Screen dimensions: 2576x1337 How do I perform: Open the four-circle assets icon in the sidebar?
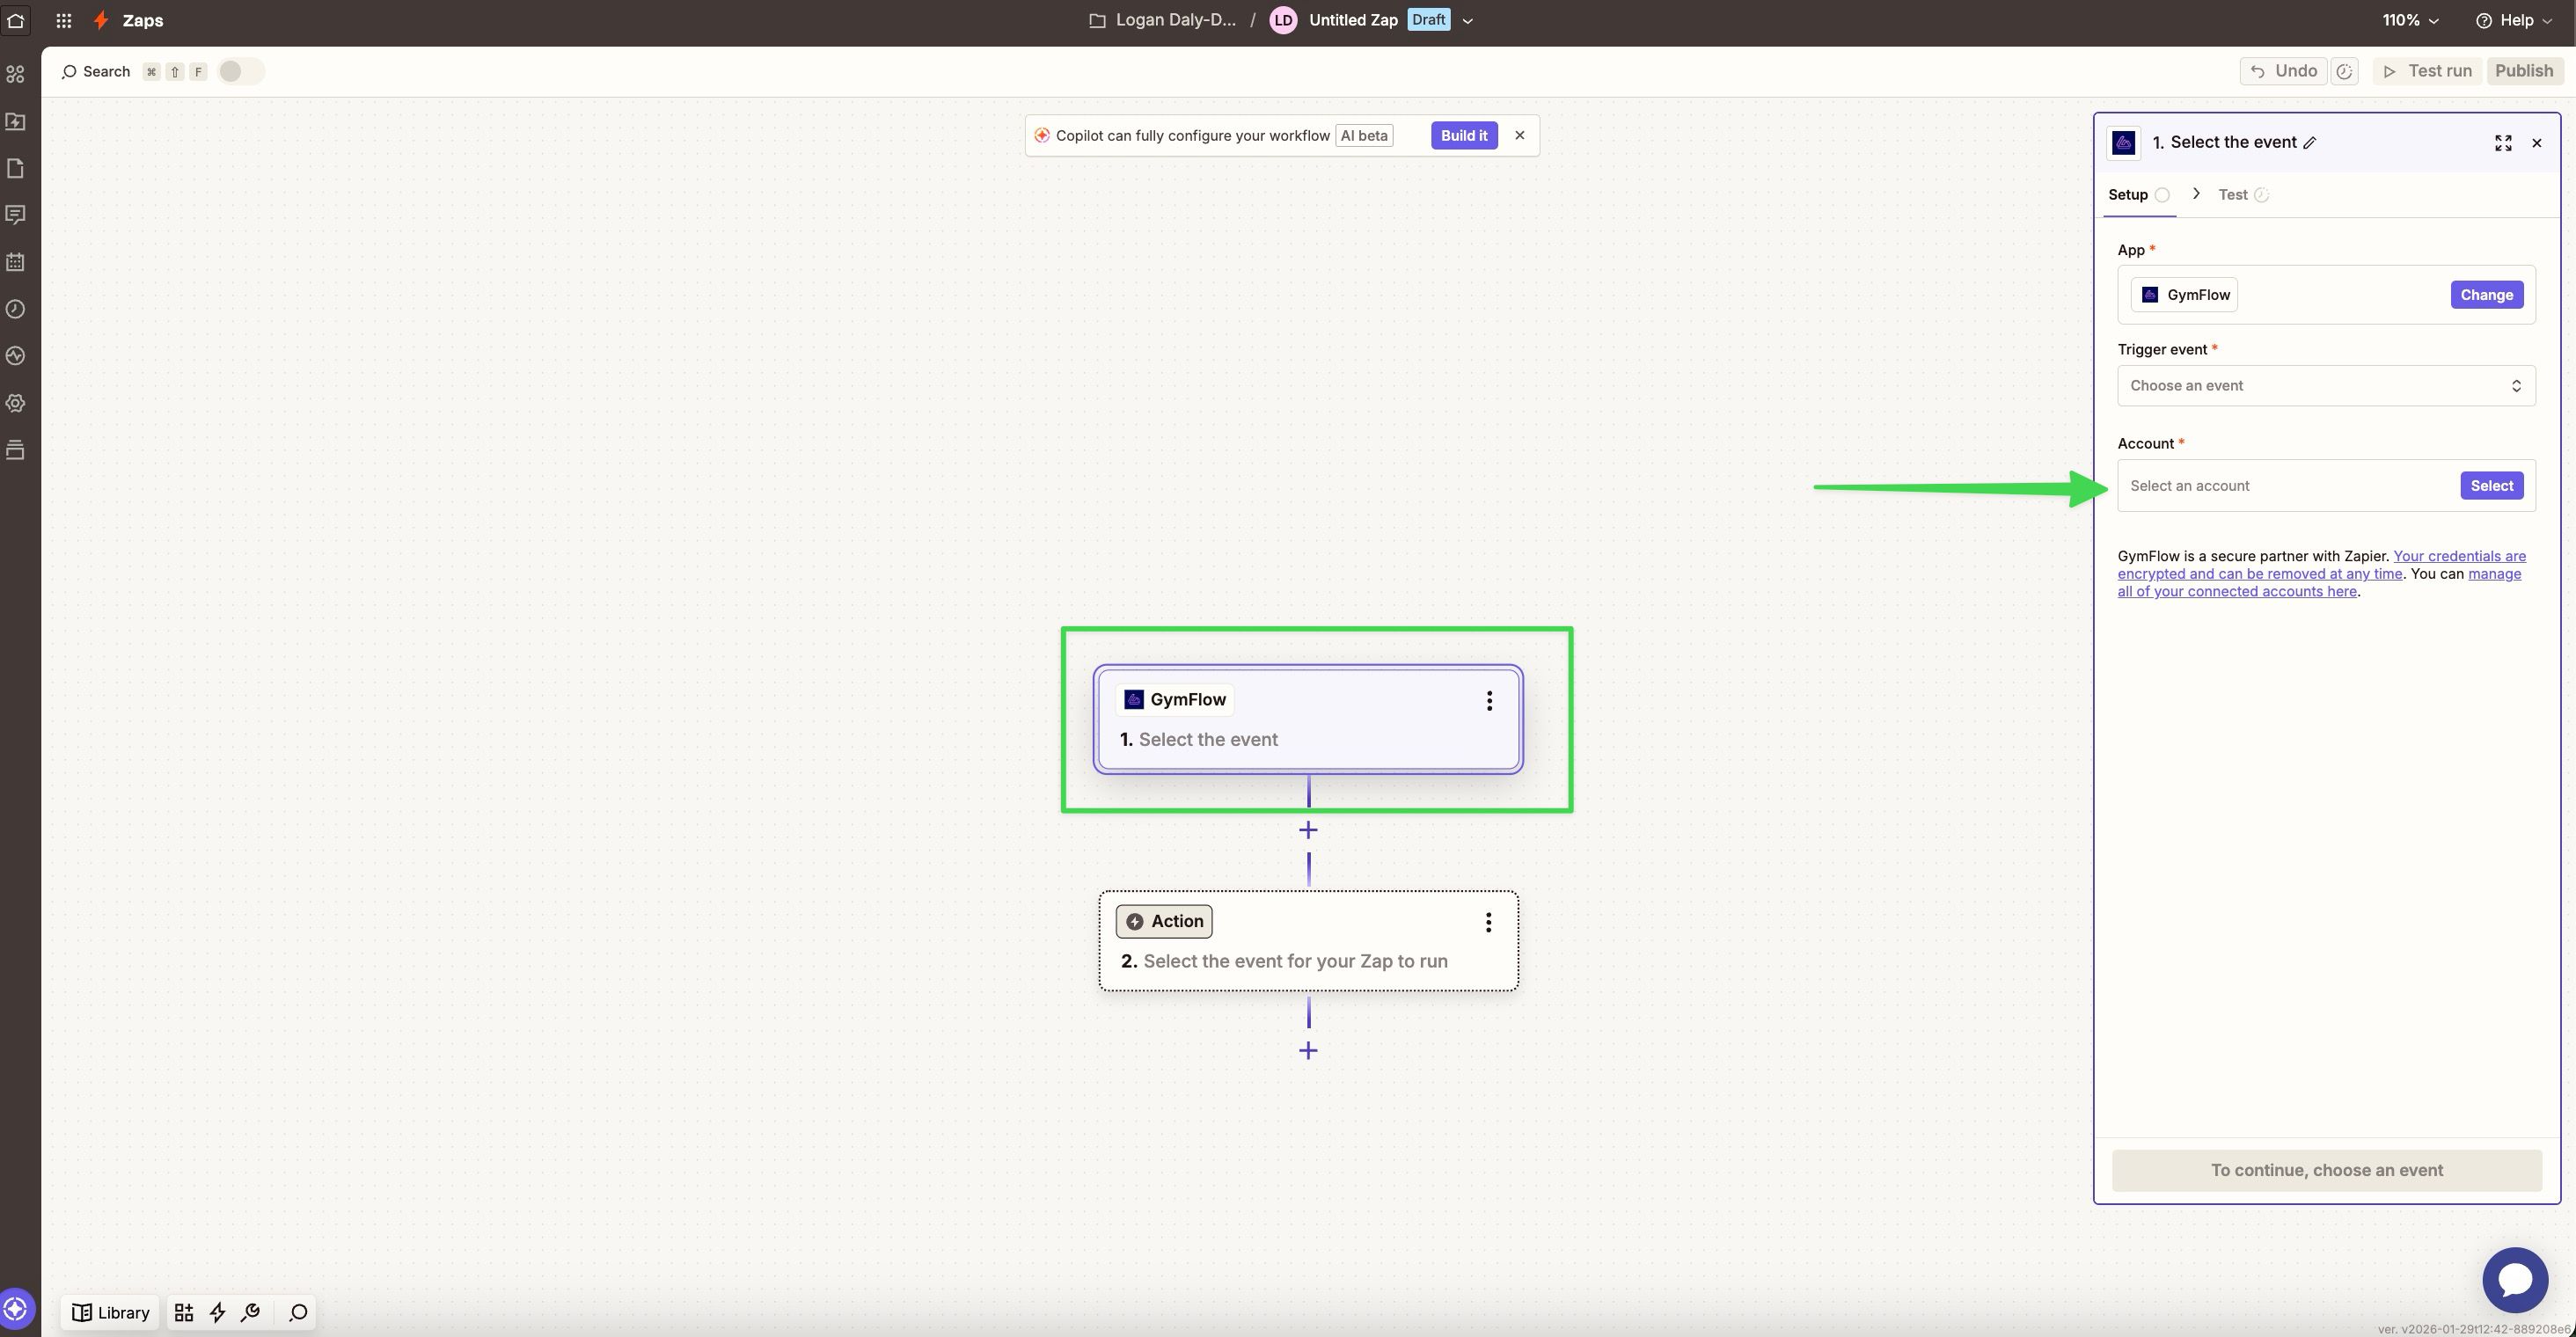(15, 74)
